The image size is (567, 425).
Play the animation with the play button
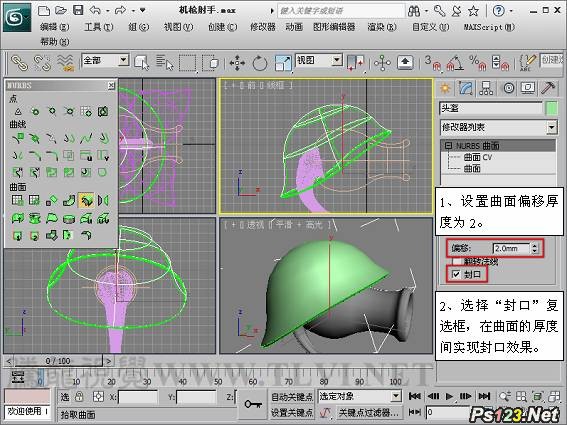click(449, 396)
